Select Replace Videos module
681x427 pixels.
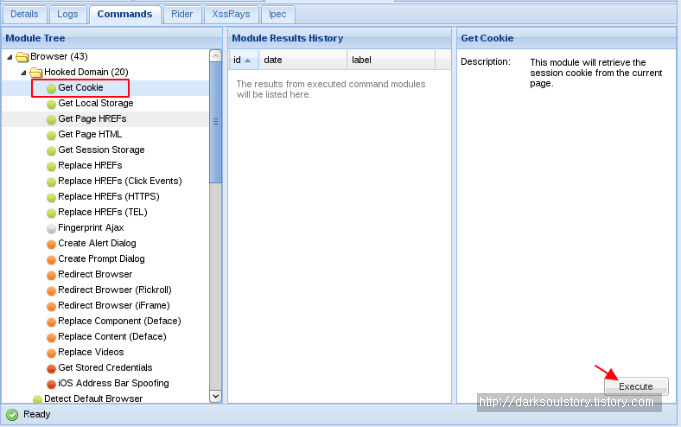coord(91,352)
